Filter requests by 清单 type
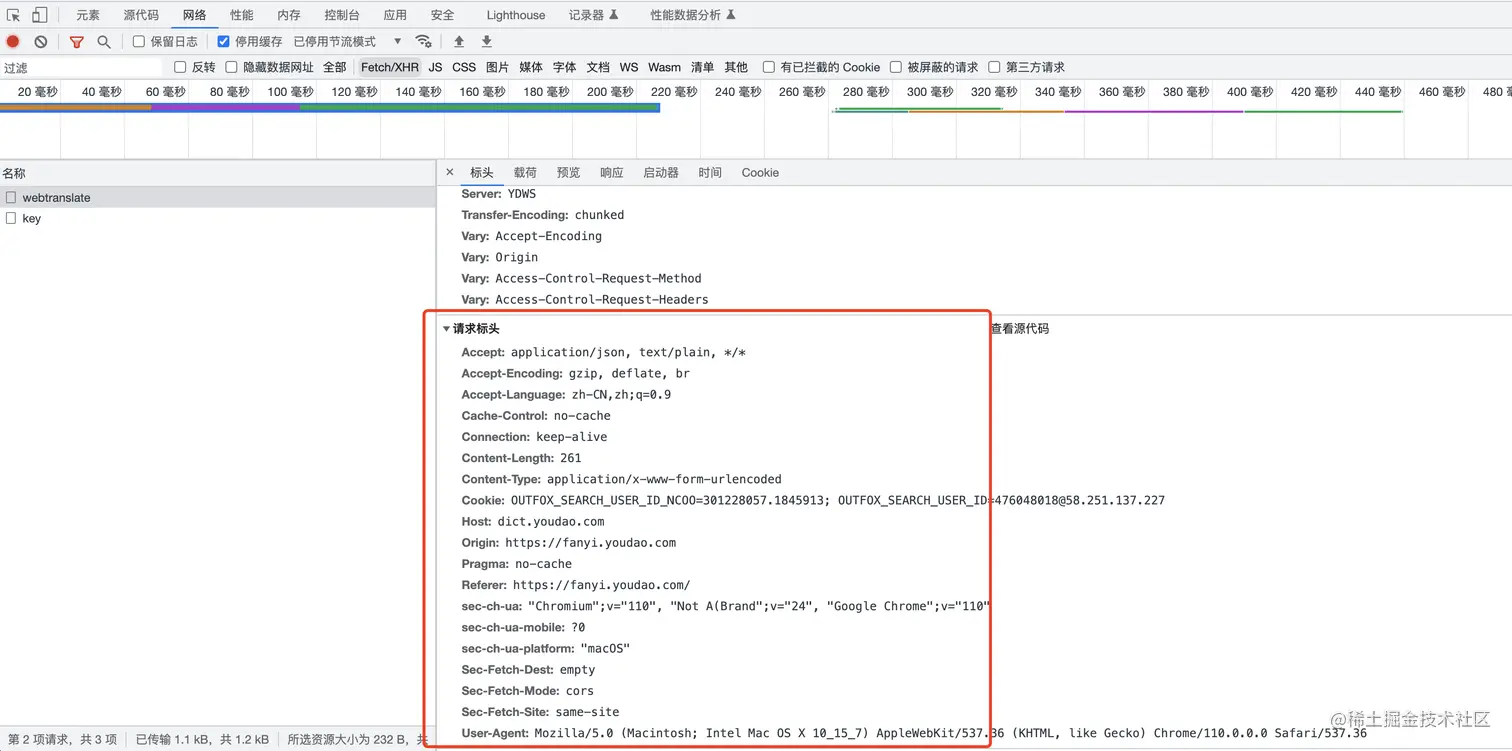The width and height of the screenshot is (1512, 751). (703, 67)
